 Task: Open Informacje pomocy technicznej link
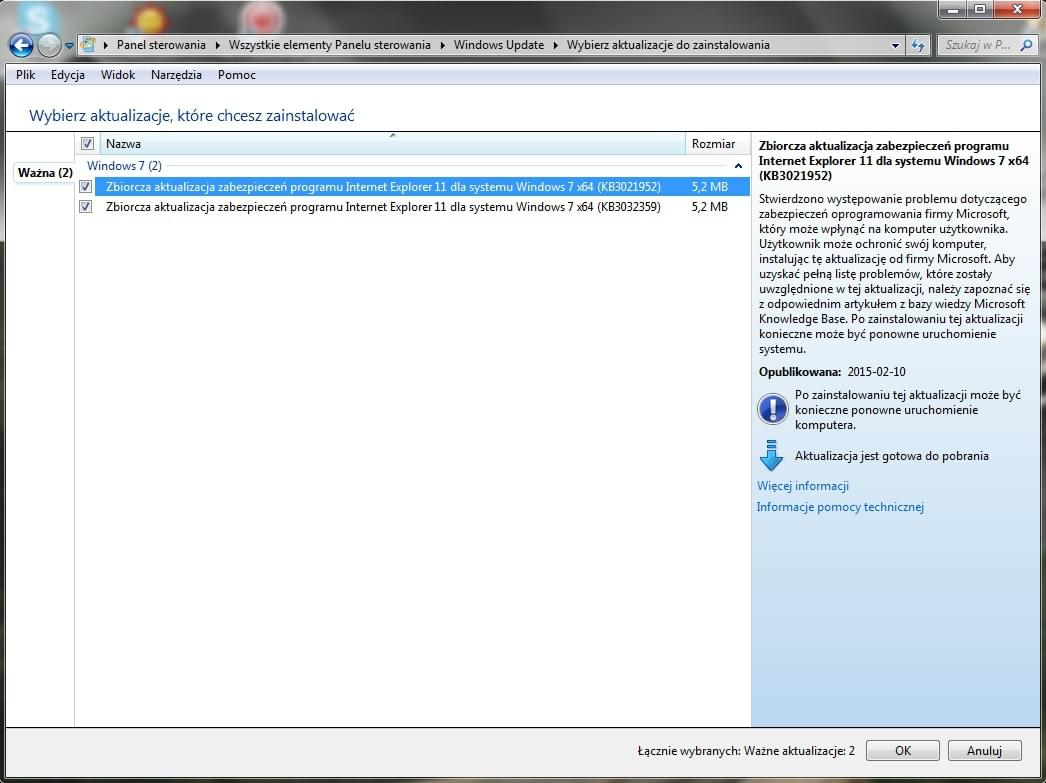840,507
